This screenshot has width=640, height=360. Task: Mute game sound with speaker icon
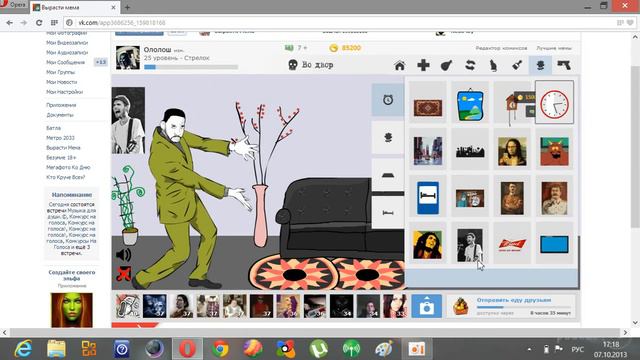123,255
